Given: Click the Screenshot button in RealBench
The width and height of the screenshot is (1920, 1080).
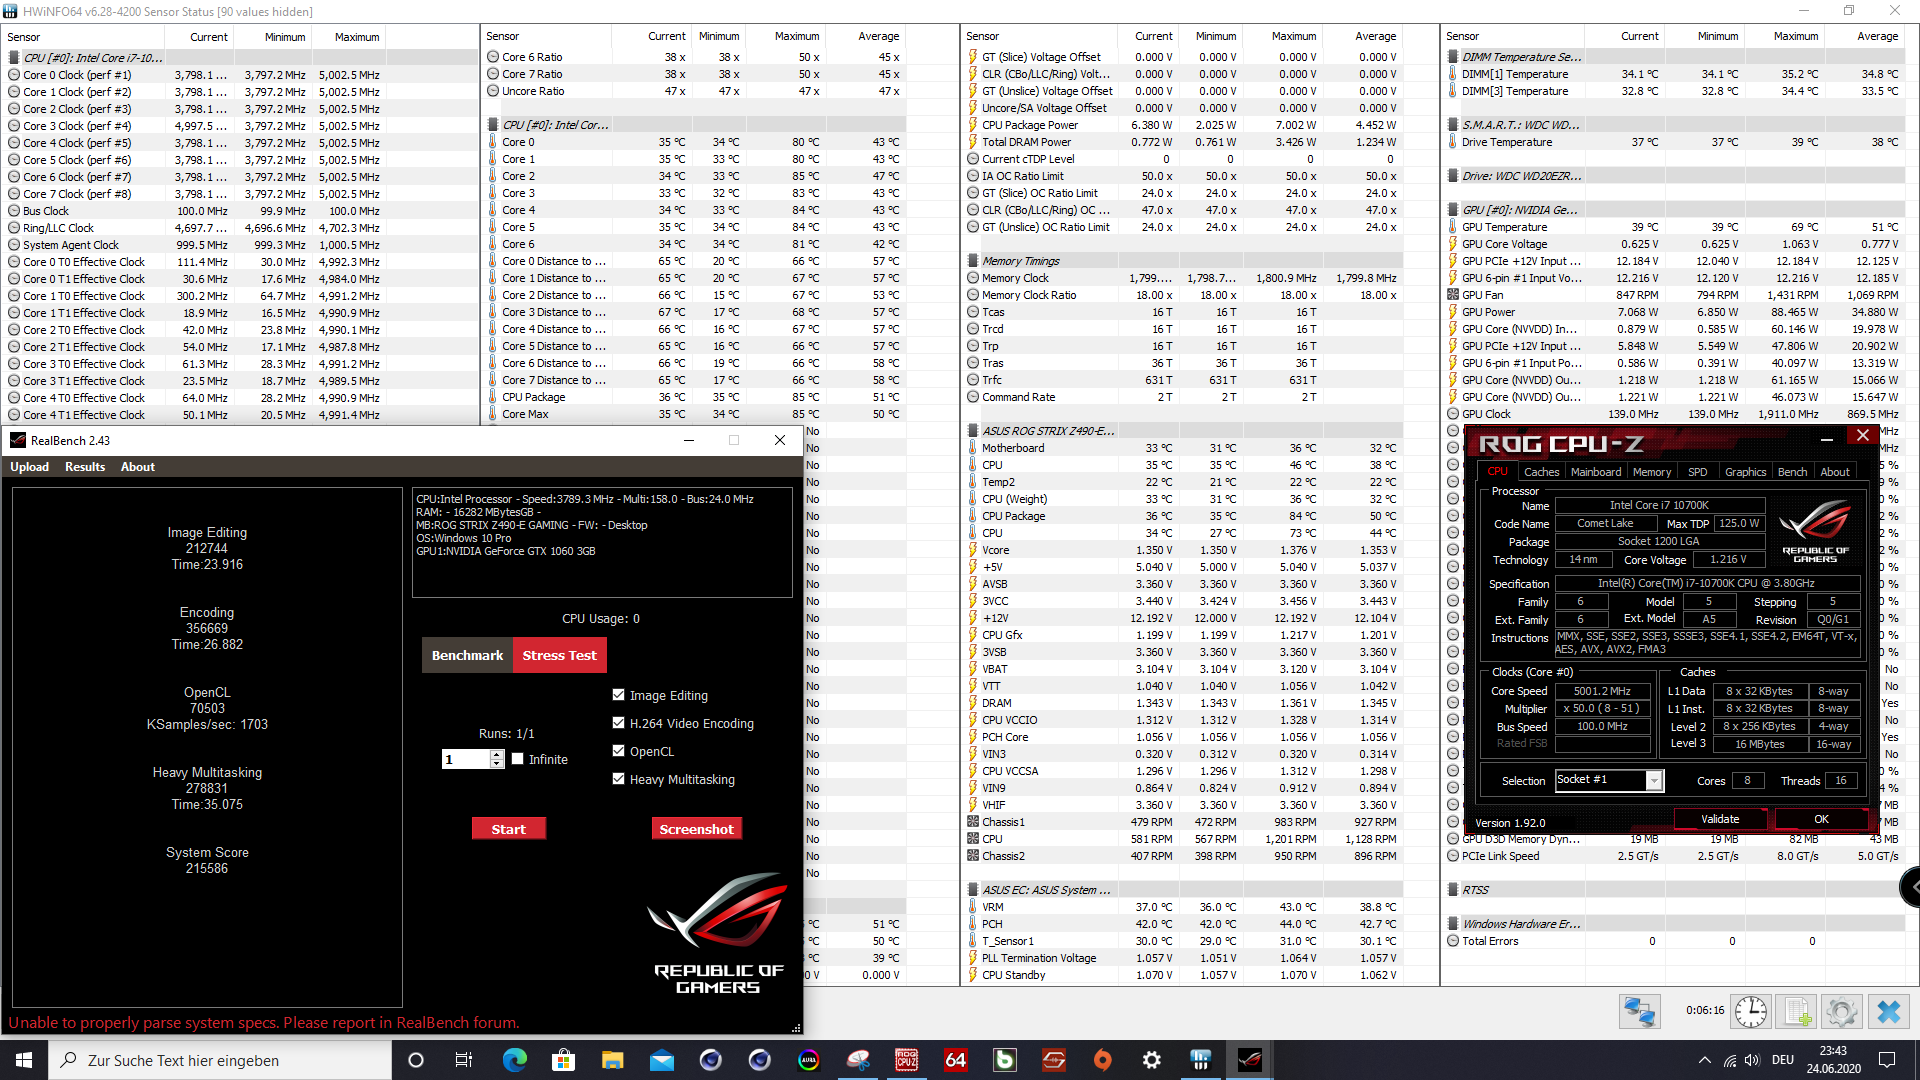Looking at the screenshot, I should coord(697,829).
